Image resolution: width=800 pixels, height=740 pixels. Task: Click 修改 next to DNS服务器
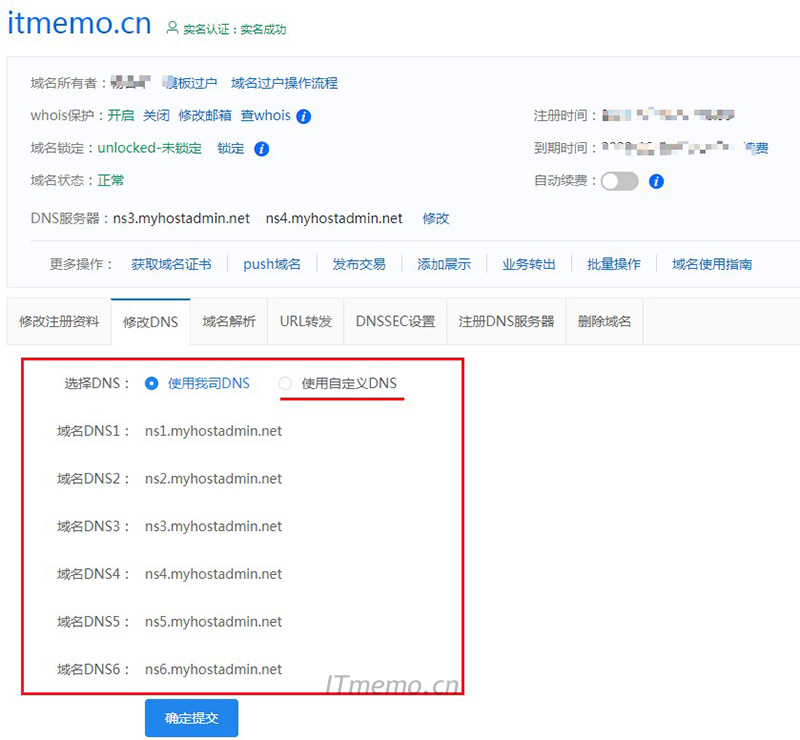[x=435, y=218]
